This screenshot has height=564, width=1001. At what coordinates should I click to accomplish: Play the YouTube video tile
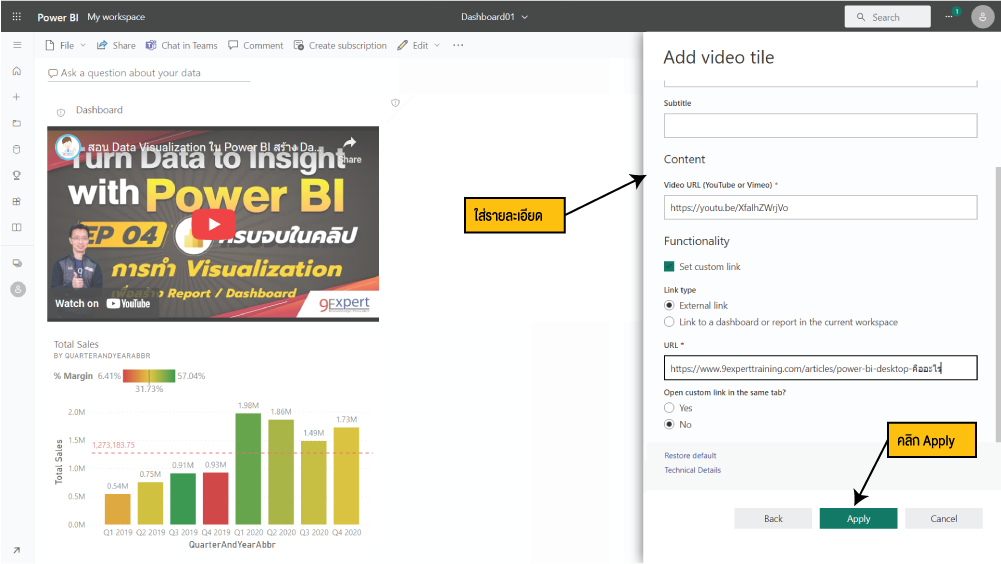coord(213,223)
